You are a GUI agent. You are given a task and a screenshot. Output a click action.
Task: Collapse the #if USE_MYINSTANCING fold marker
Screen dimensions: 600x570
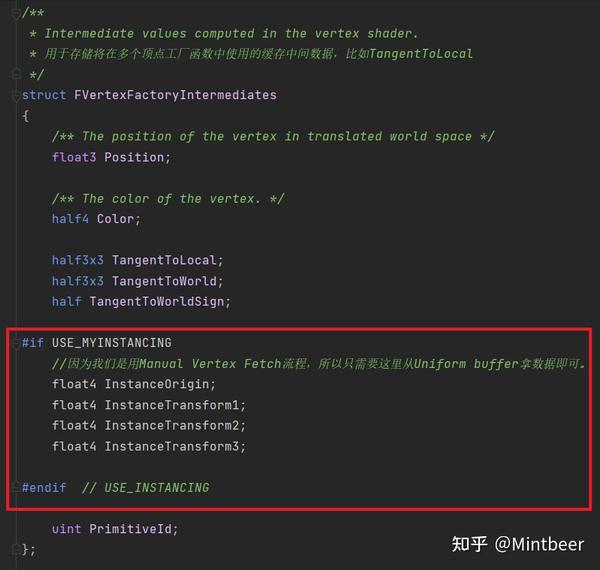[15, 343]
